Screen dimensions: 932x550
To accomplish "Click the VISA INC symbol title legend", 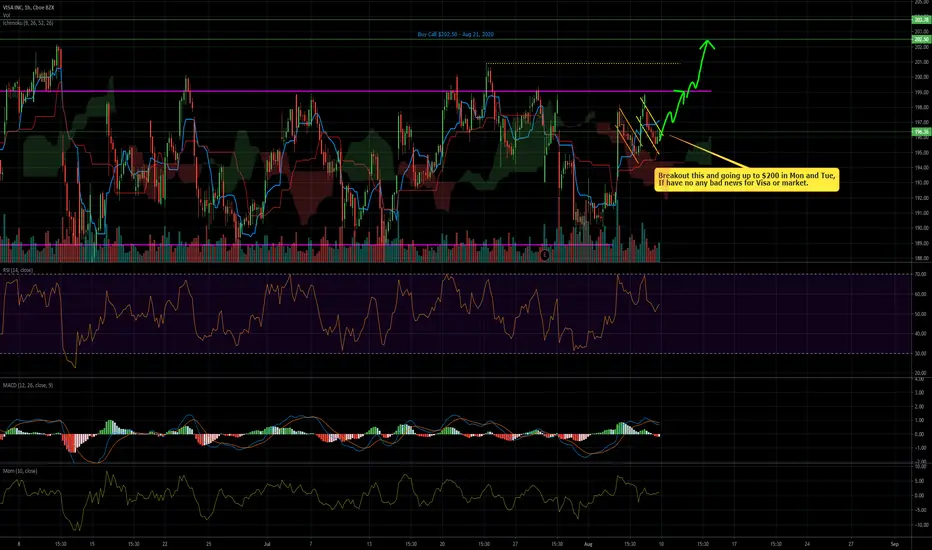I will [29, 7].
